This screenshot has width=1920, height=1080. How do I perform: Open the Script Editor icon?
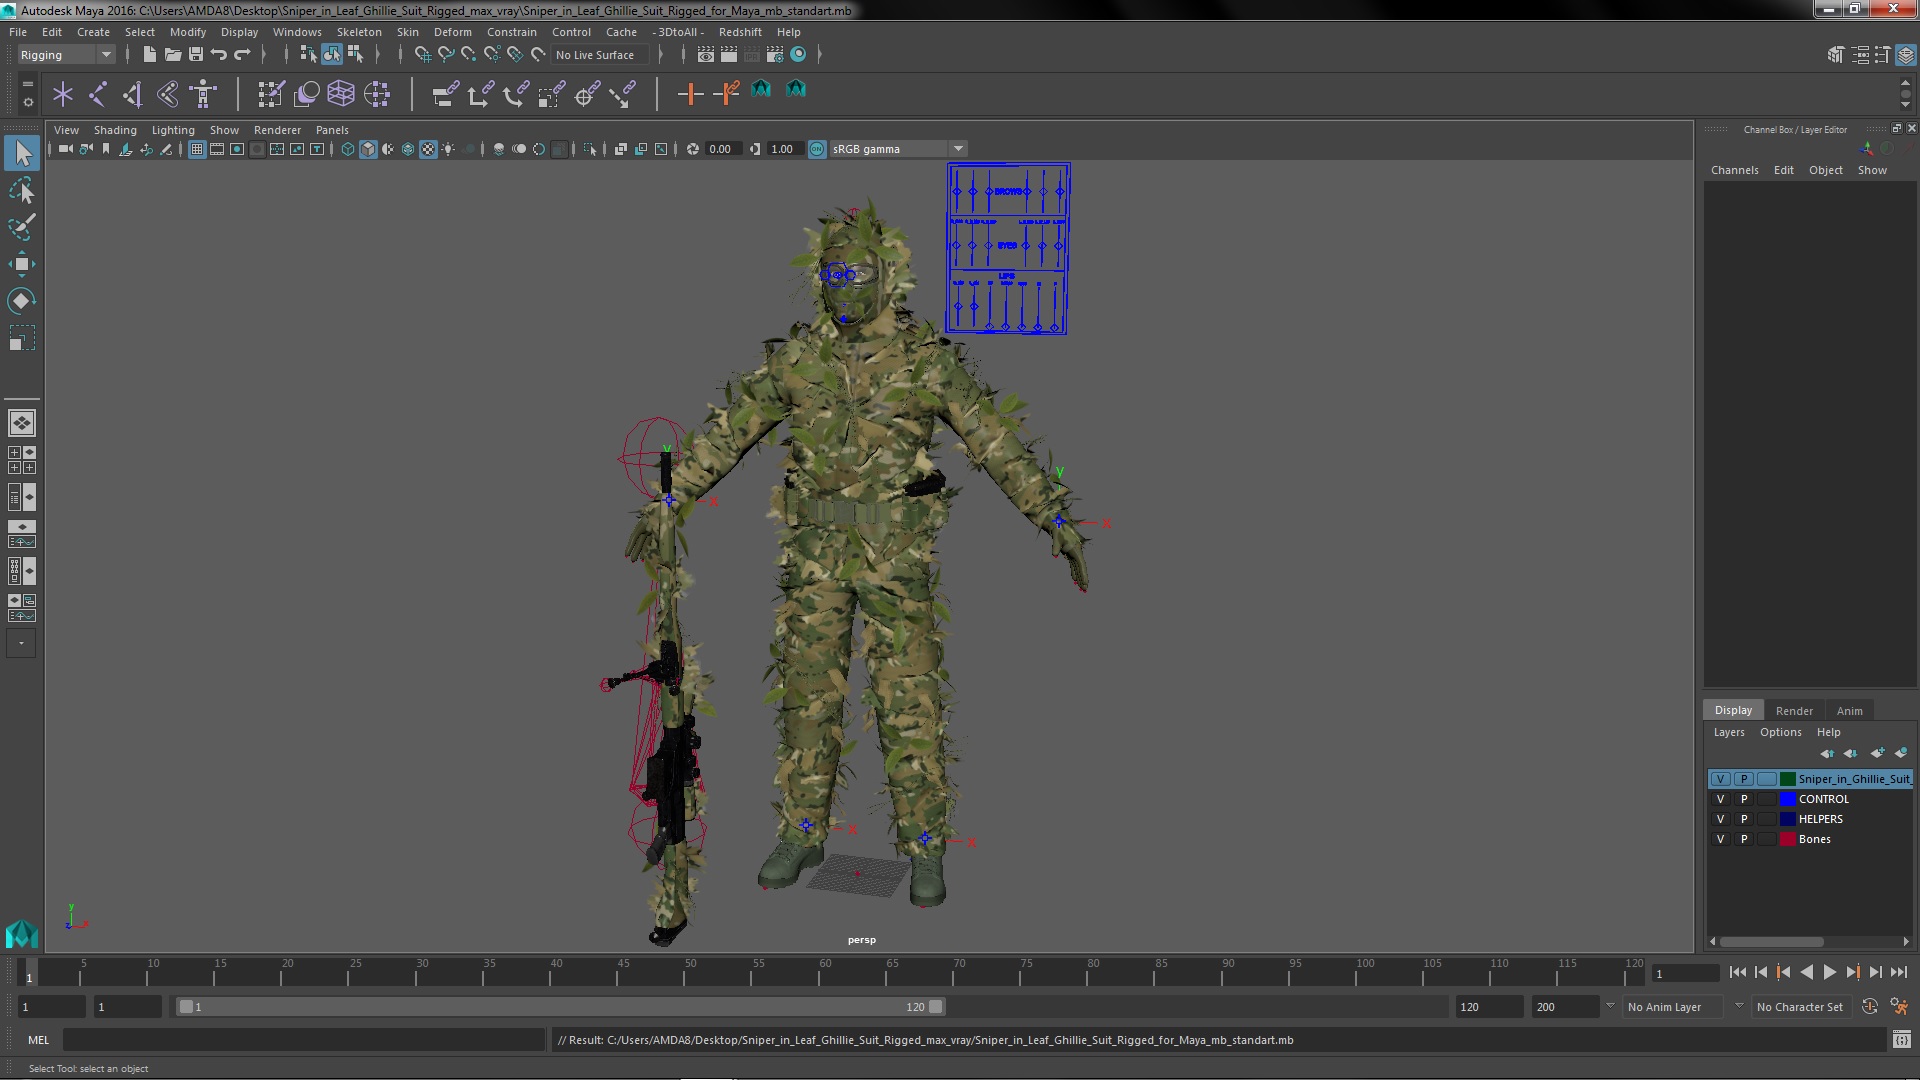pos(1901,1040)
